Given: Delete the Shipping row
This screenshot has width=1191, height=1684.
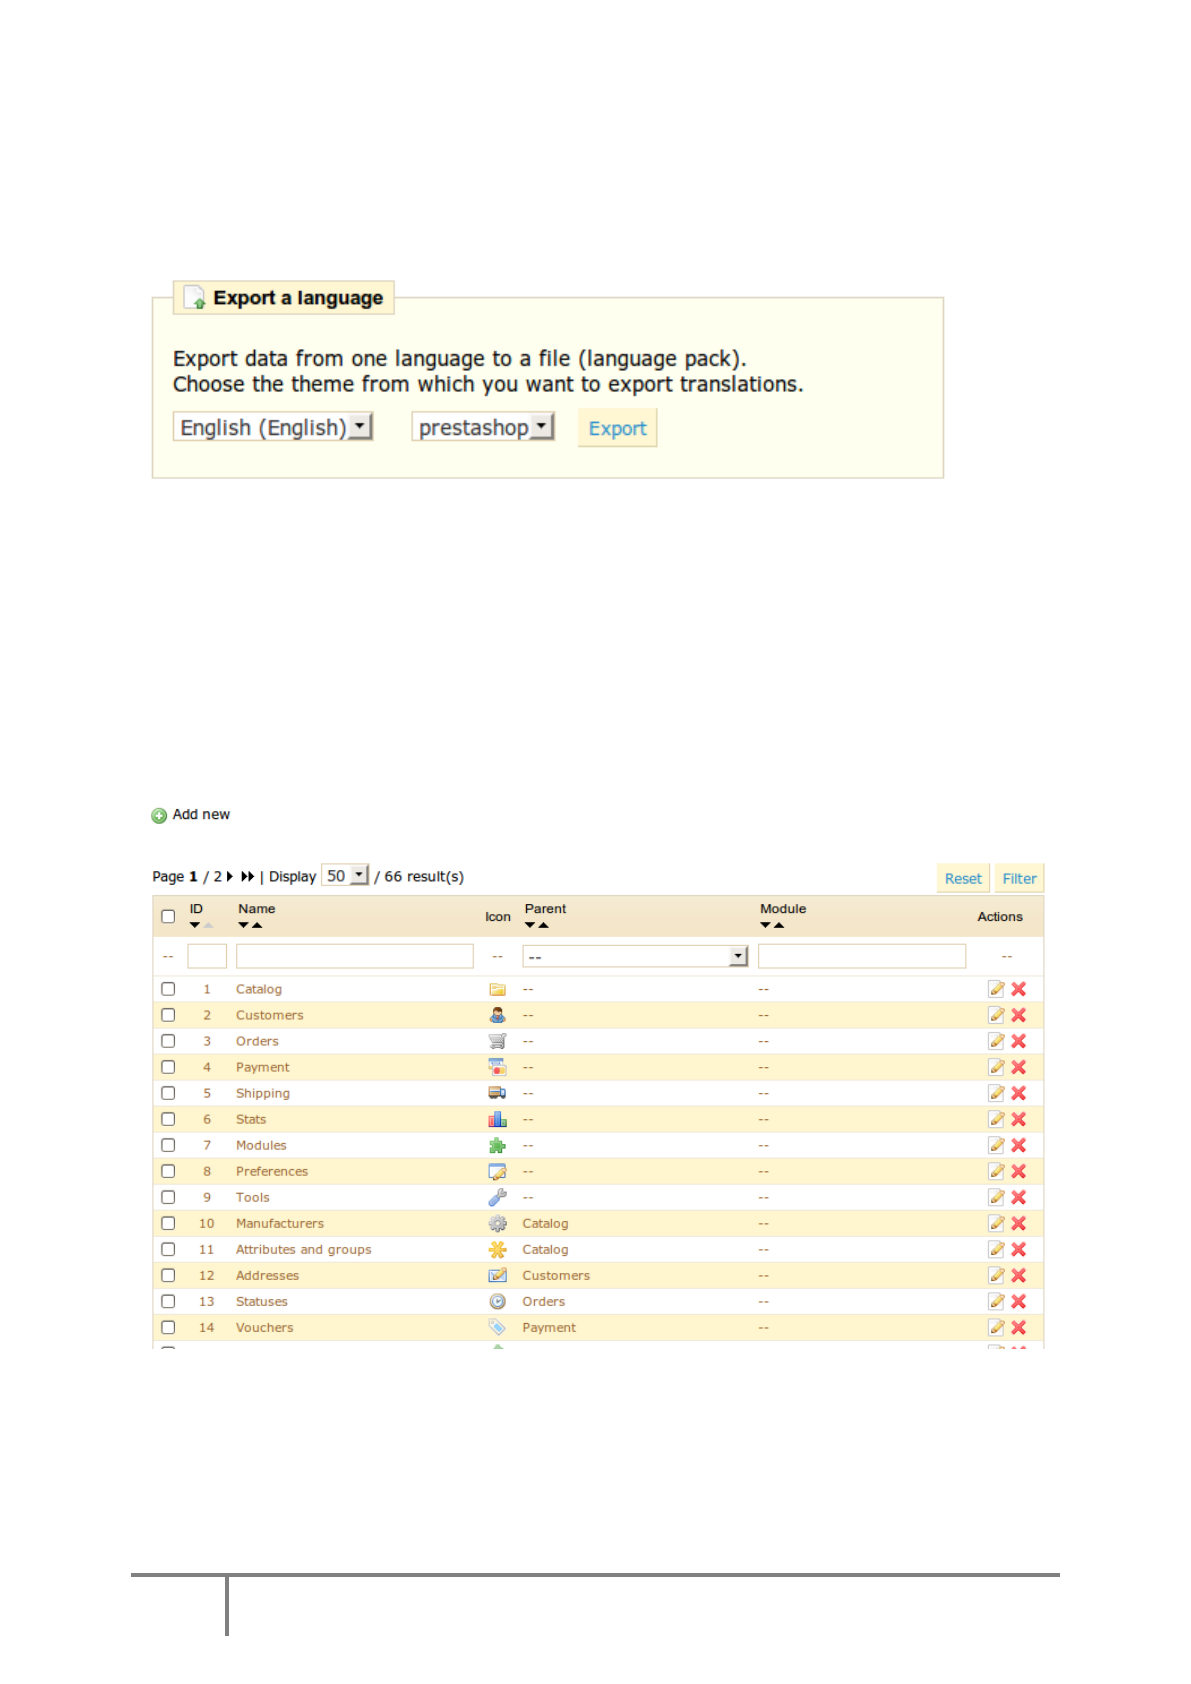Looking at the screenshot, I should point(1018,1093).
